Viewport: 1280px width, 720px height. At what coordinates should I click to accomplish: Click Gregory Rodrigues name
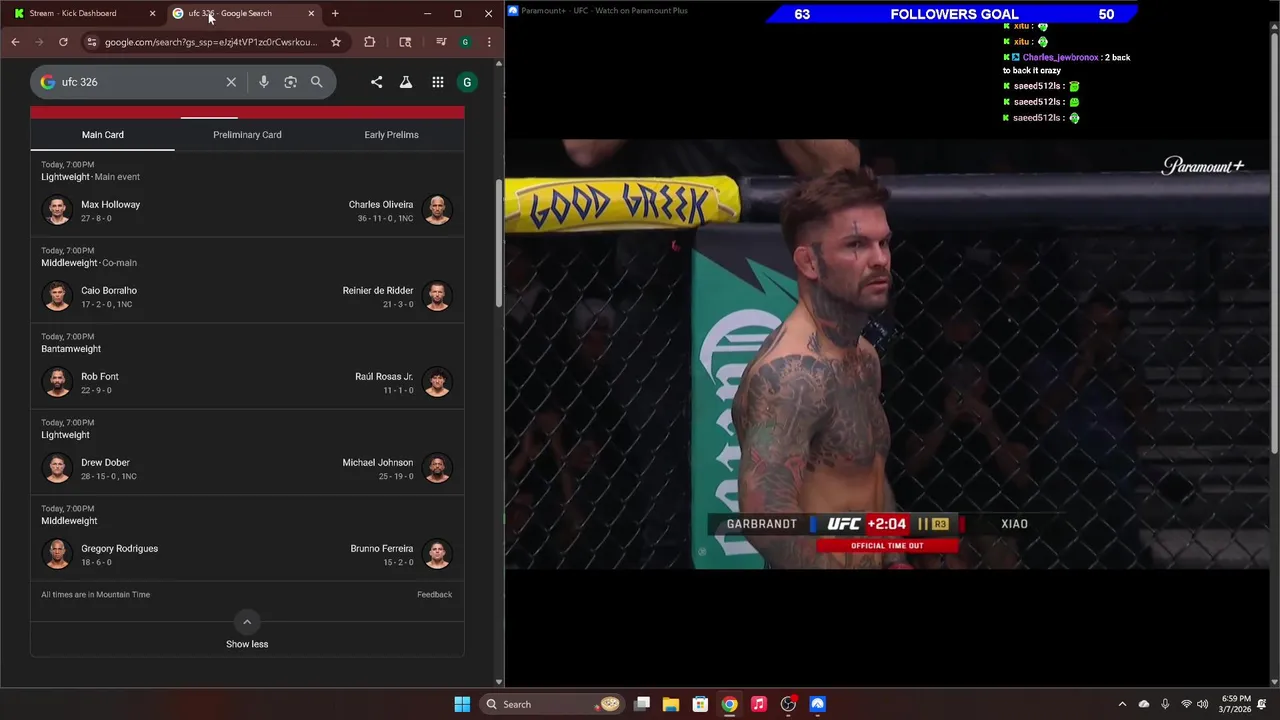(119, 549)
